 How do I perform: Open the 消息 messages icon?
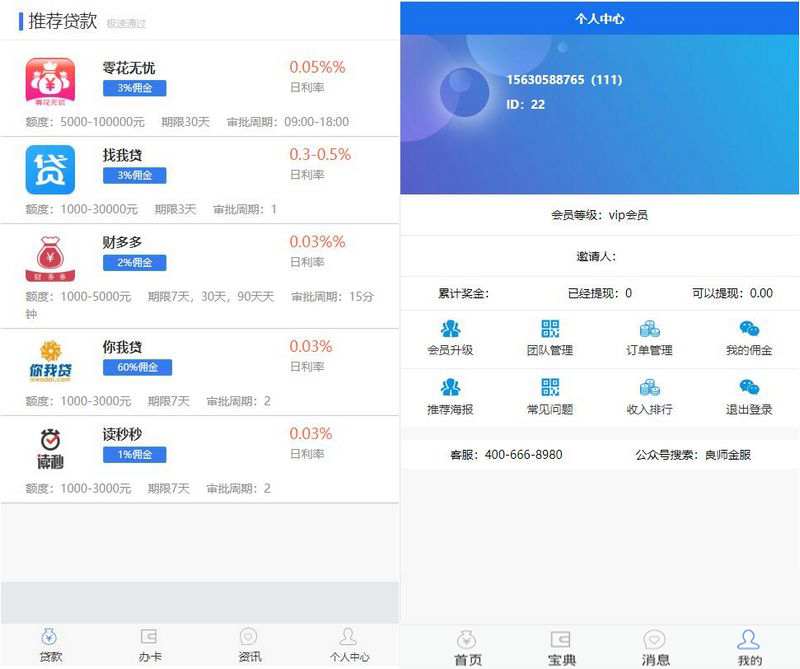[655, 645]
